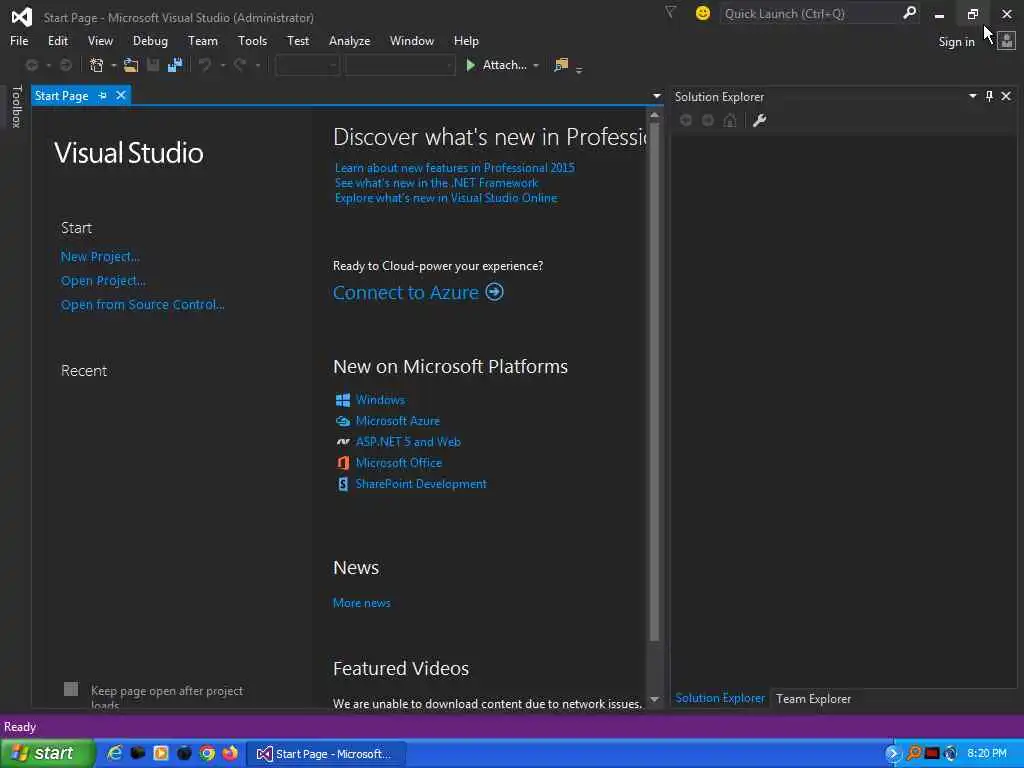This screenshot has height=768, width=1024.
Task: Click the yellow smiley feedback icon
Action: [703, 13]
